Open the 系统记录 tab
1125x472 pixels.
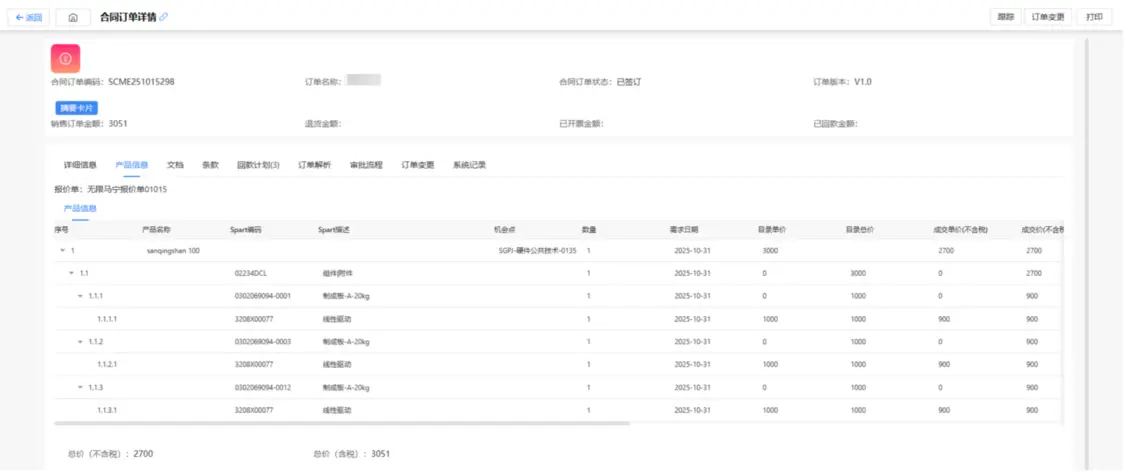469,165
